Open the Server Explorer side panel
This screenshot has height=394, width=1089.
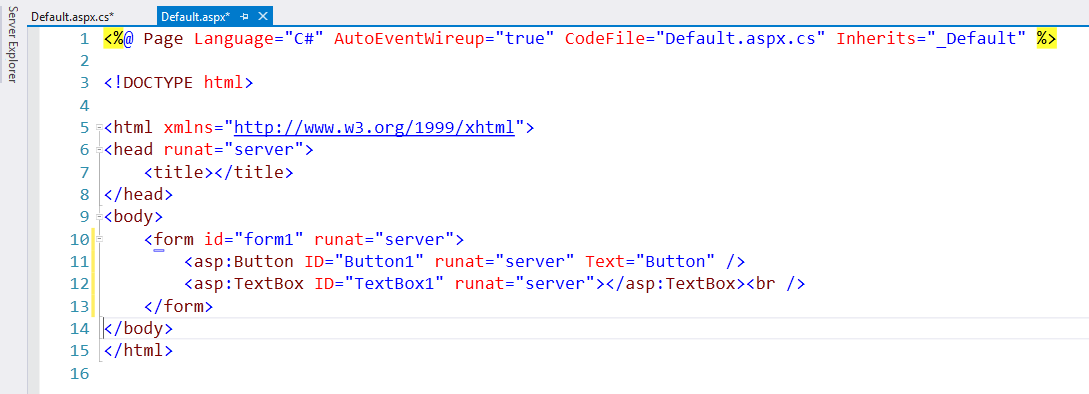(13, 44)
